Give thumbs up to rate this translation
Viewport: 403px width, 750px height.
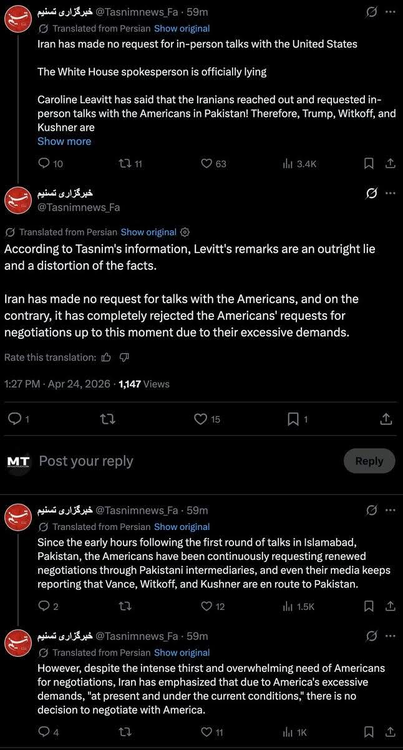(x=106, y=357)
